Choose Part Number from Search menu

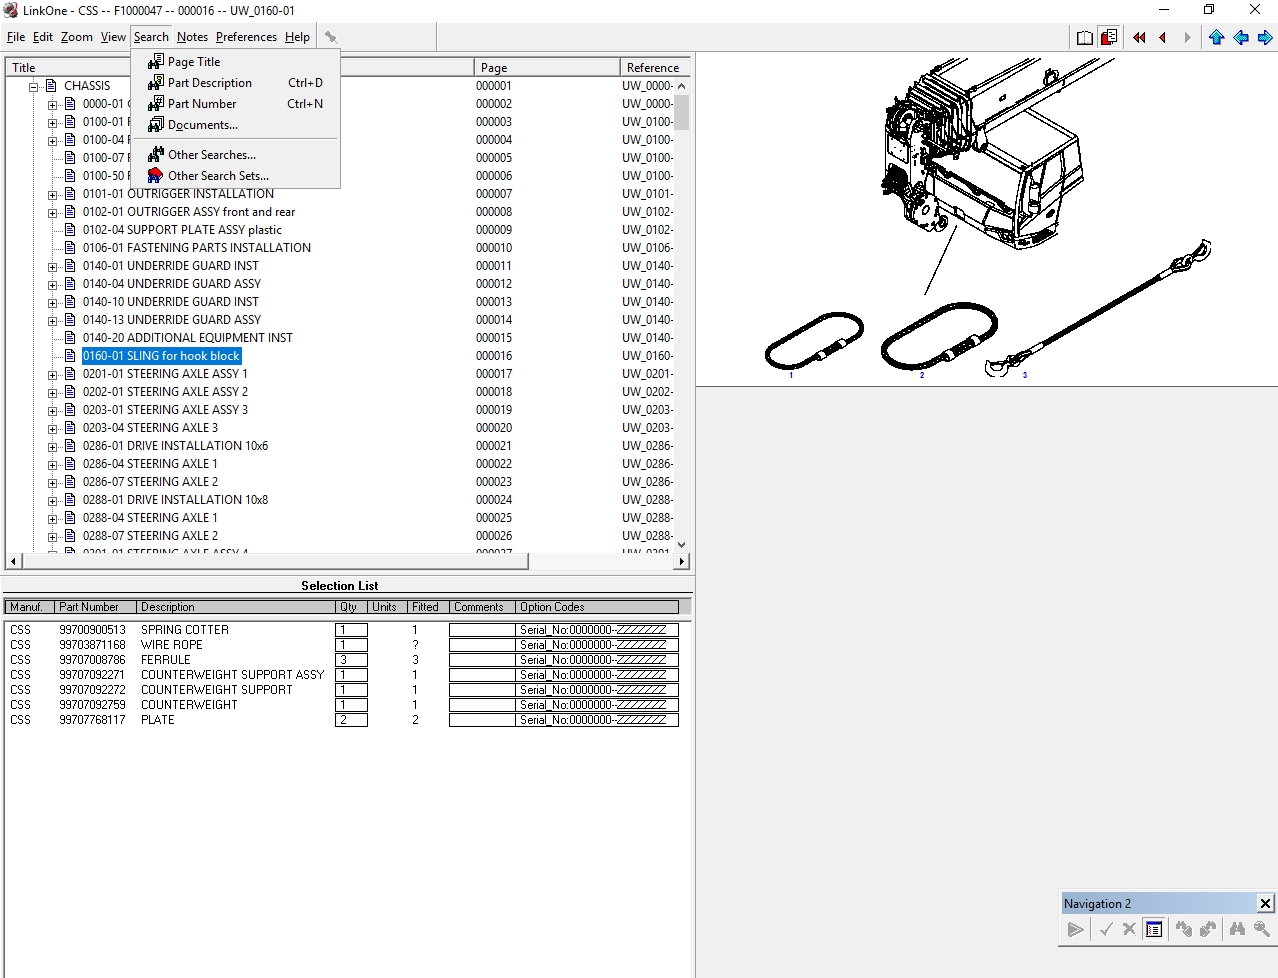199,103
